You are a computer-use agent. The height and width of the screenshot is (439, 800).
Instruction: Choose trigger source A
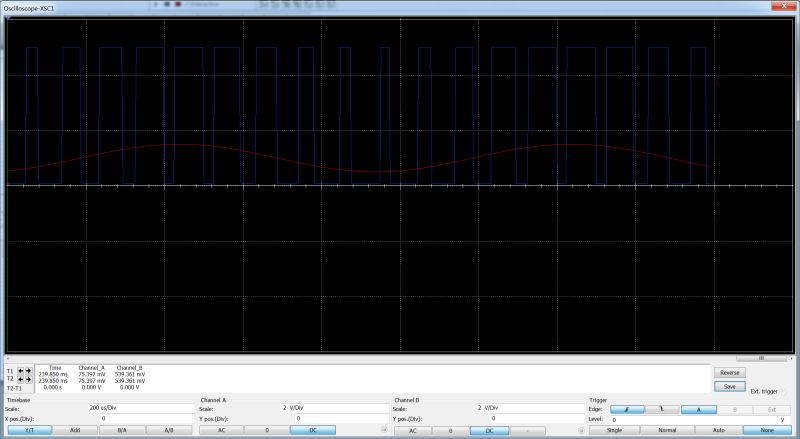[699, 409]
